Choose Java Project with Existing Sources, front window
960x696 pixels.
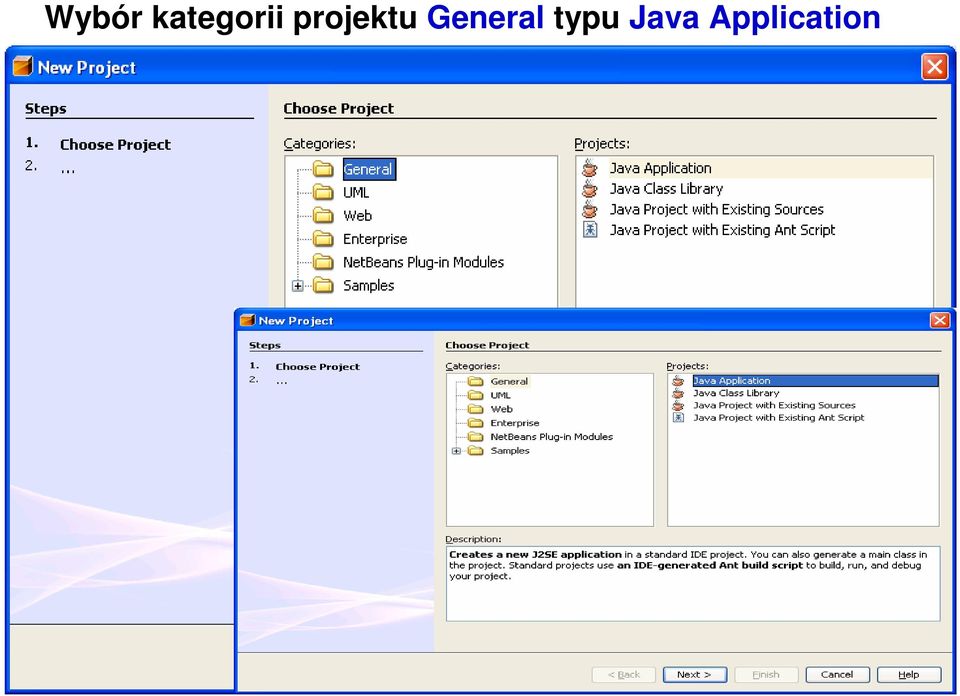774,405
